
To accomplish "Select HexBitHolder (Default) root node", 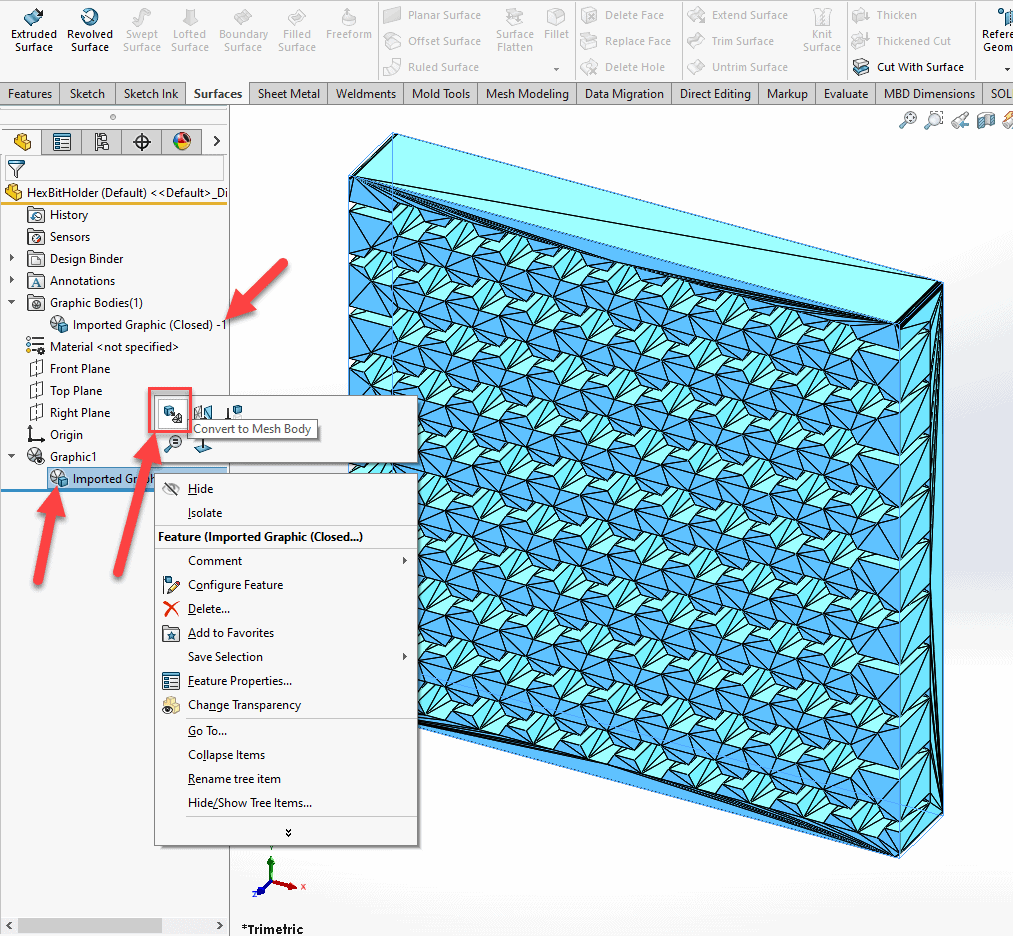I will coord(116,192).
